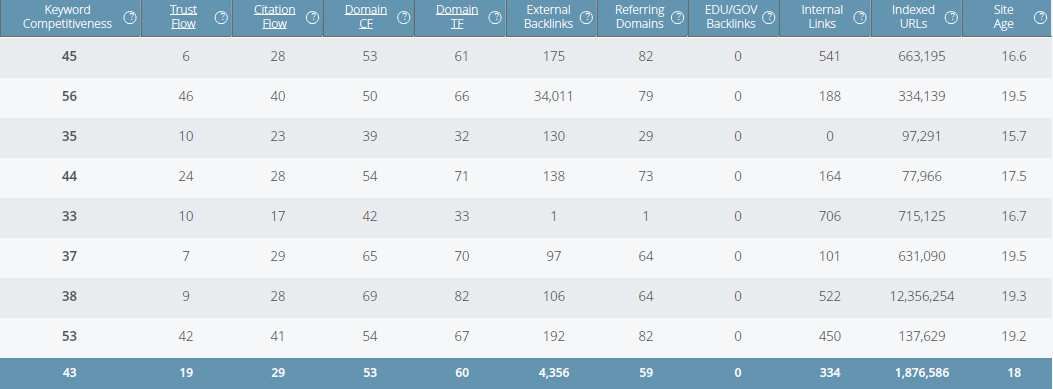The image size is (1053, 389).
Task: Click external backlinks value 130
Action: (553, 136)
